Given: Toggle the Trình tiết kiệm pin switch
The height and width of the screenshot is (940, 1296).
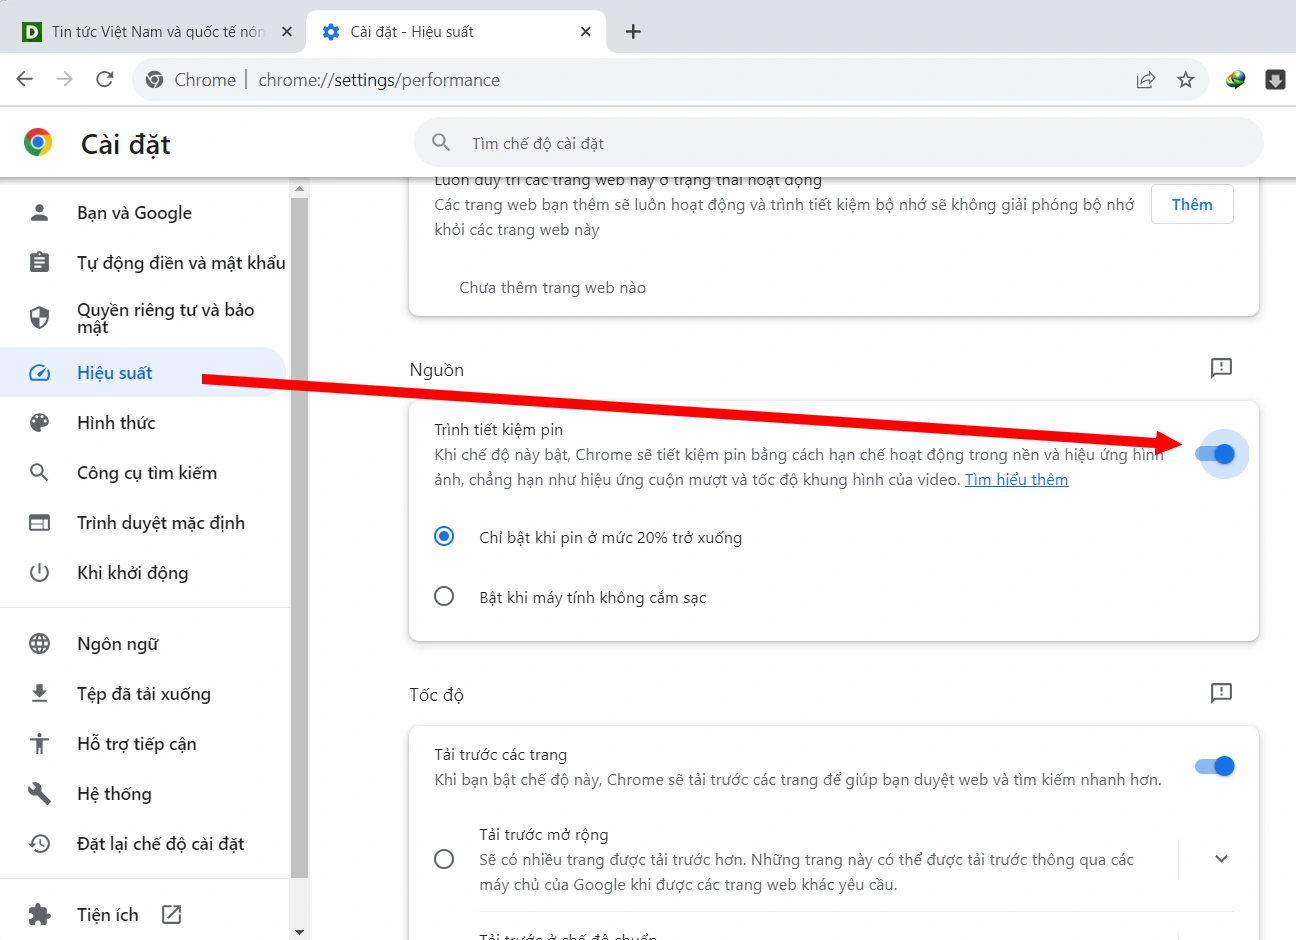Looking at the screenshot, I should pyautogui.click(x=1215, y=454).
